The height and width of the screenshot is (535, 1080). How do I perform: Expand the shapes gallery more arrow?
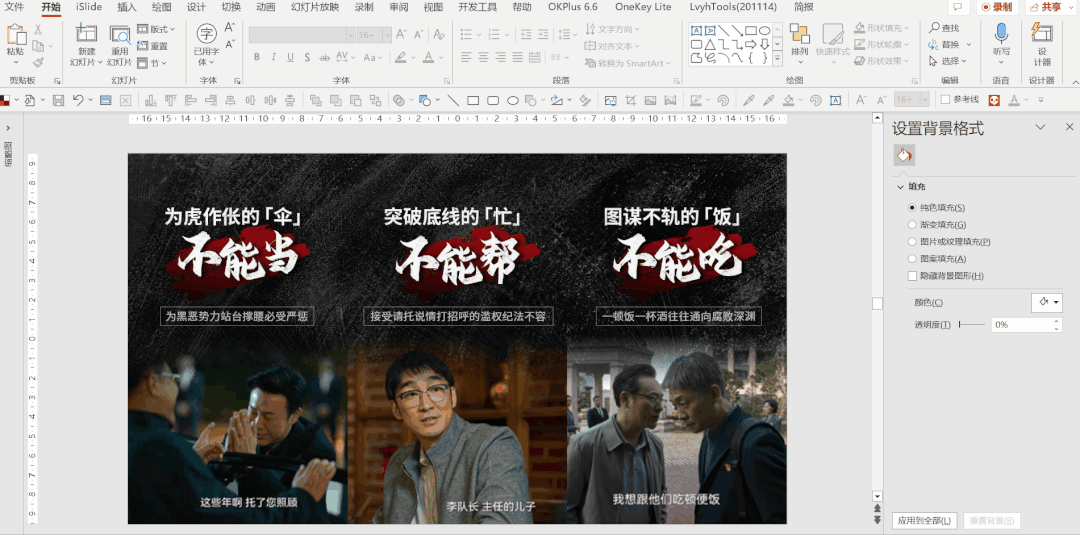[x=778, y=59]
